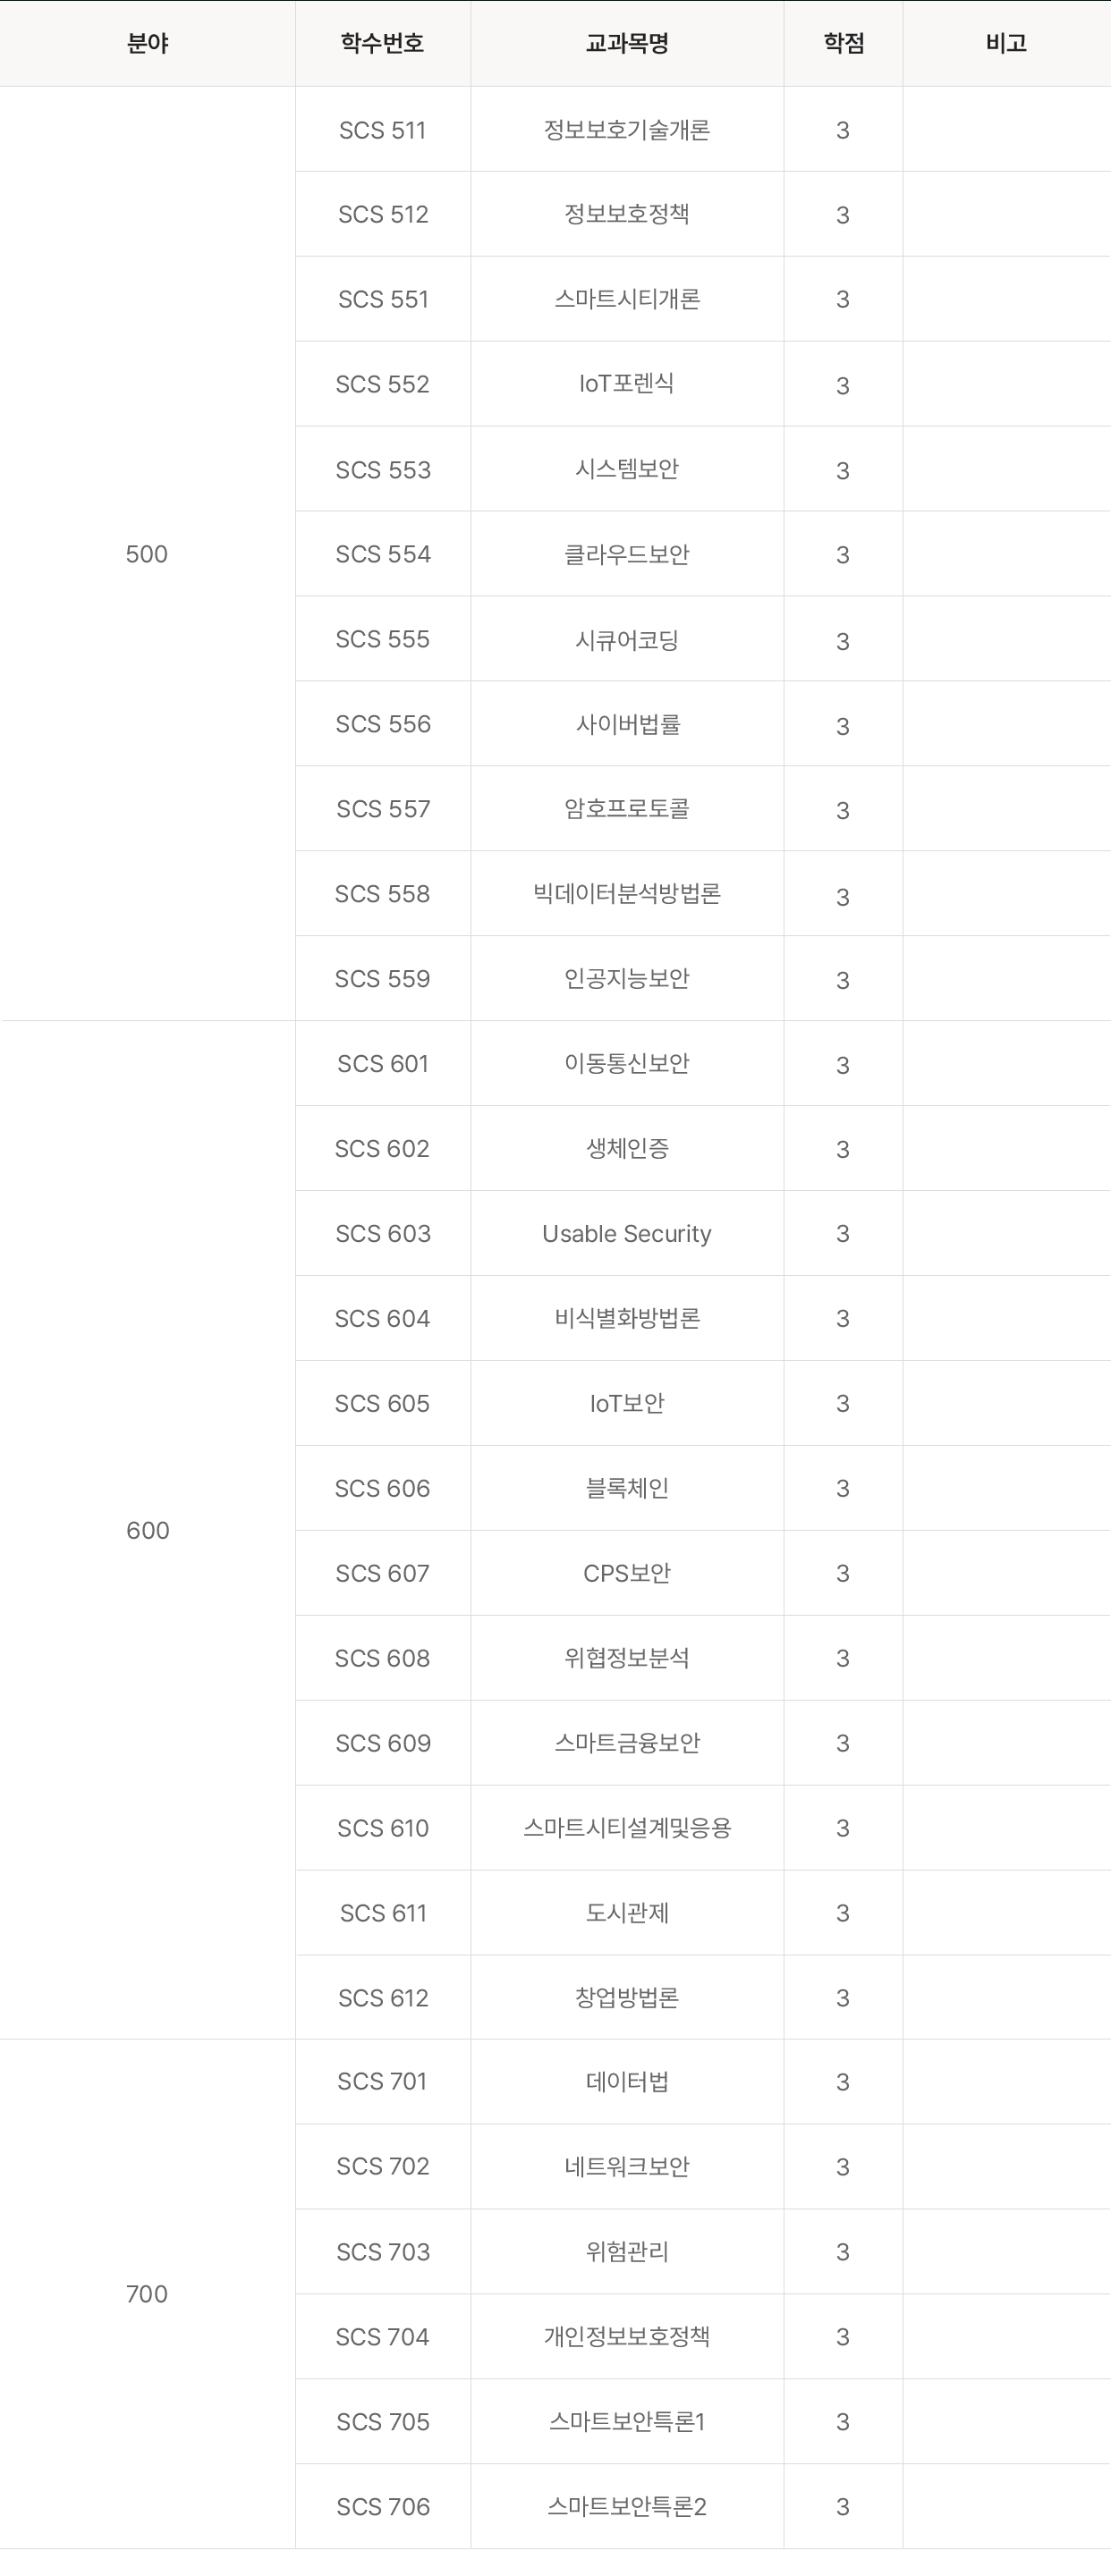Click the 빅데이터분석방법론 course name
Screen dimensions: 1111x2576
[x=627, y=894]
